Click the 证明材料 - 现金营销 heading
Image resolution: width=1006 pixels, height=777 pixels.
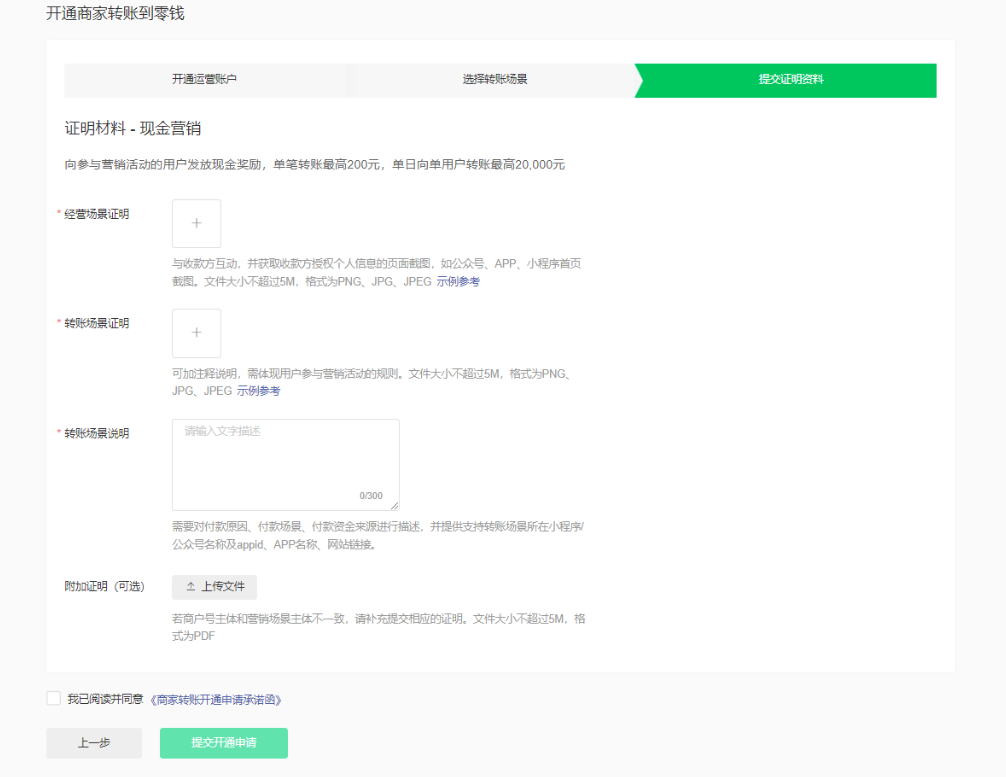click(x=133, y=129)
